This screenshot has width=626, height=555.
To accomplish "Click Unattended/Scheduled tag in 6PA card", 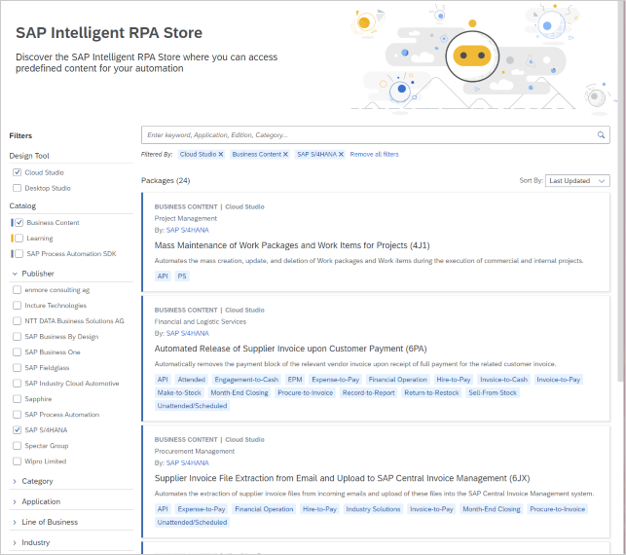I will (192, 406).
